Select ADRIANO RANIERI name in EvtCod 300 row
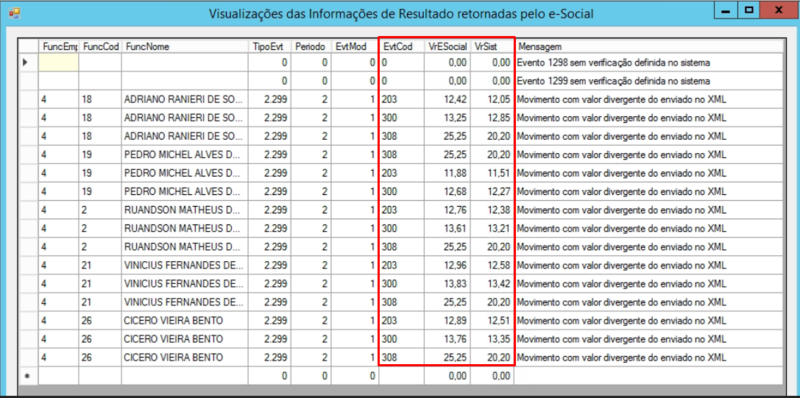800x398 pixels. click(184, 118)
